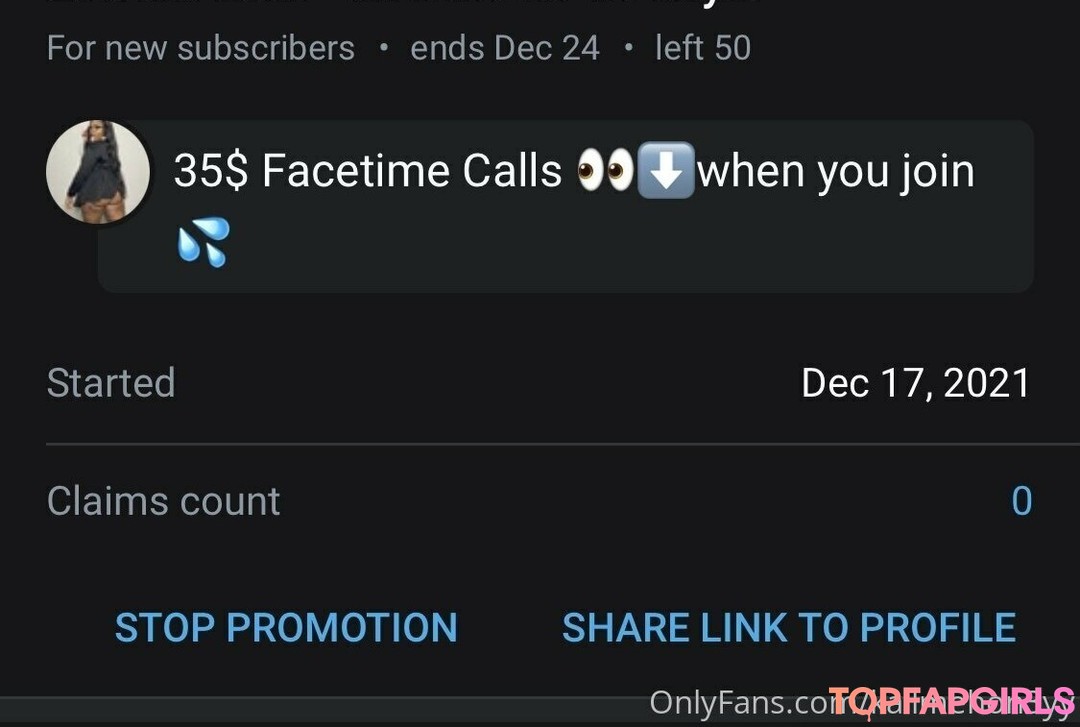Tap the down arrow emoji icon
Screen dimensions: 1080x727
coord(666,170)
